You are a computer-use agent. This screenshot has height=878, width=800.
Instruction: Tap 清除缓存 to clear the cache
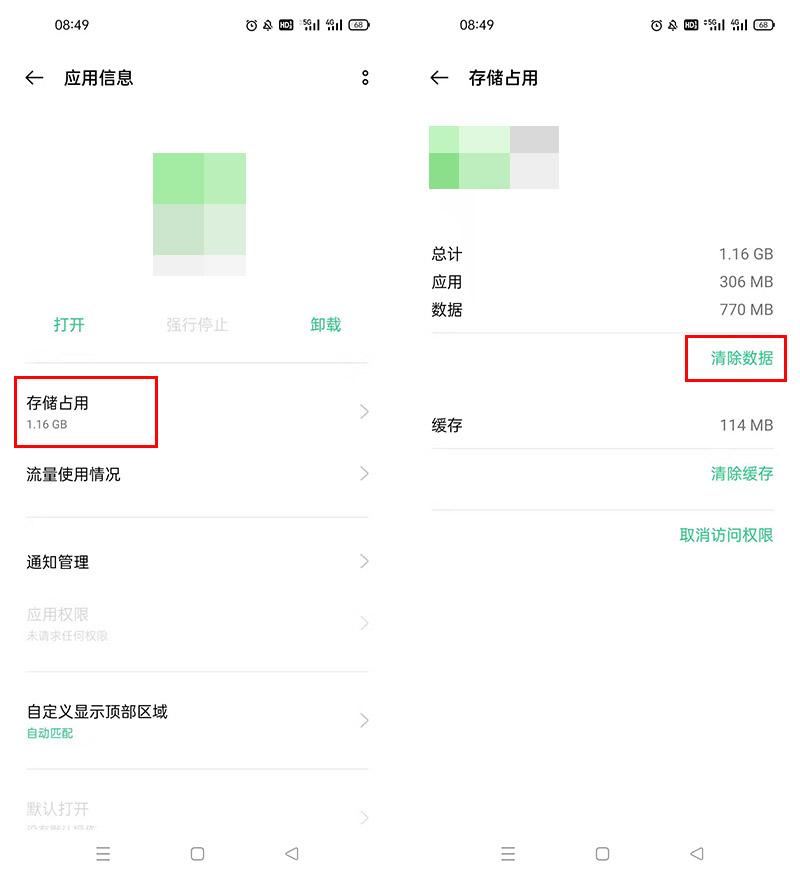click(741, 474)
